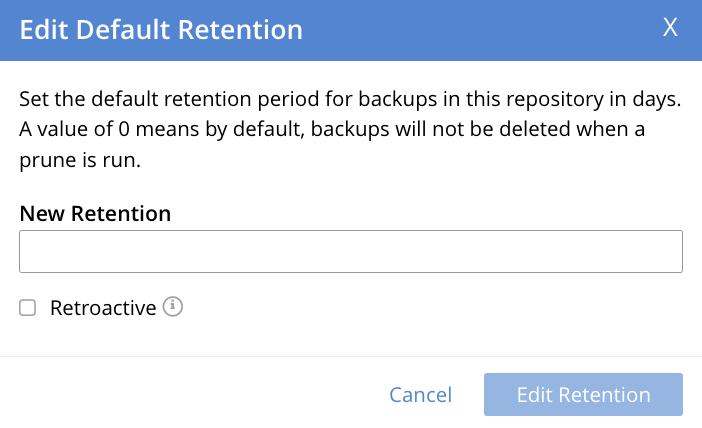The image size is (702, 428).
Task: Click the sentence about default retention period
Action: pyautogui.click(x=350, y=101)
